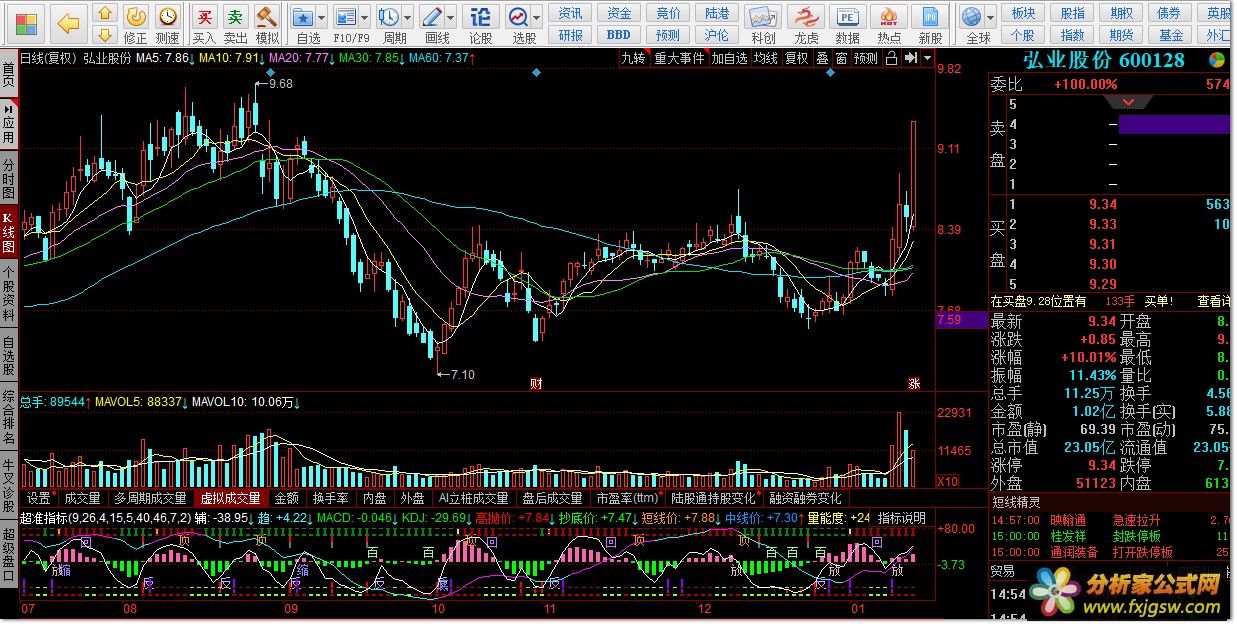Switch to the 换手率 tab
The height and width of the screenshot is (624, 1237).
coord(330,498)
